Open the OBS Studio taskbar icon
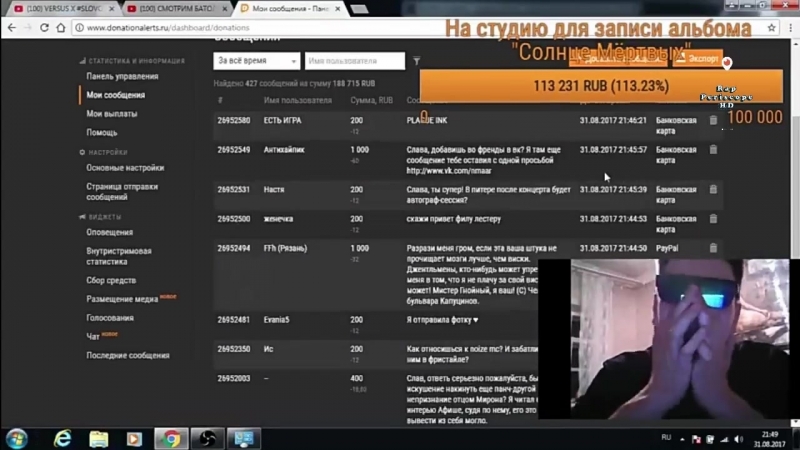 (207, 439)
